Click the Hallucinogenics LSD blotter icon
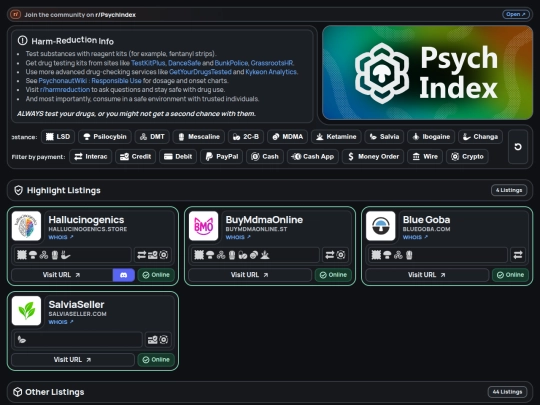 coord(22,255)
